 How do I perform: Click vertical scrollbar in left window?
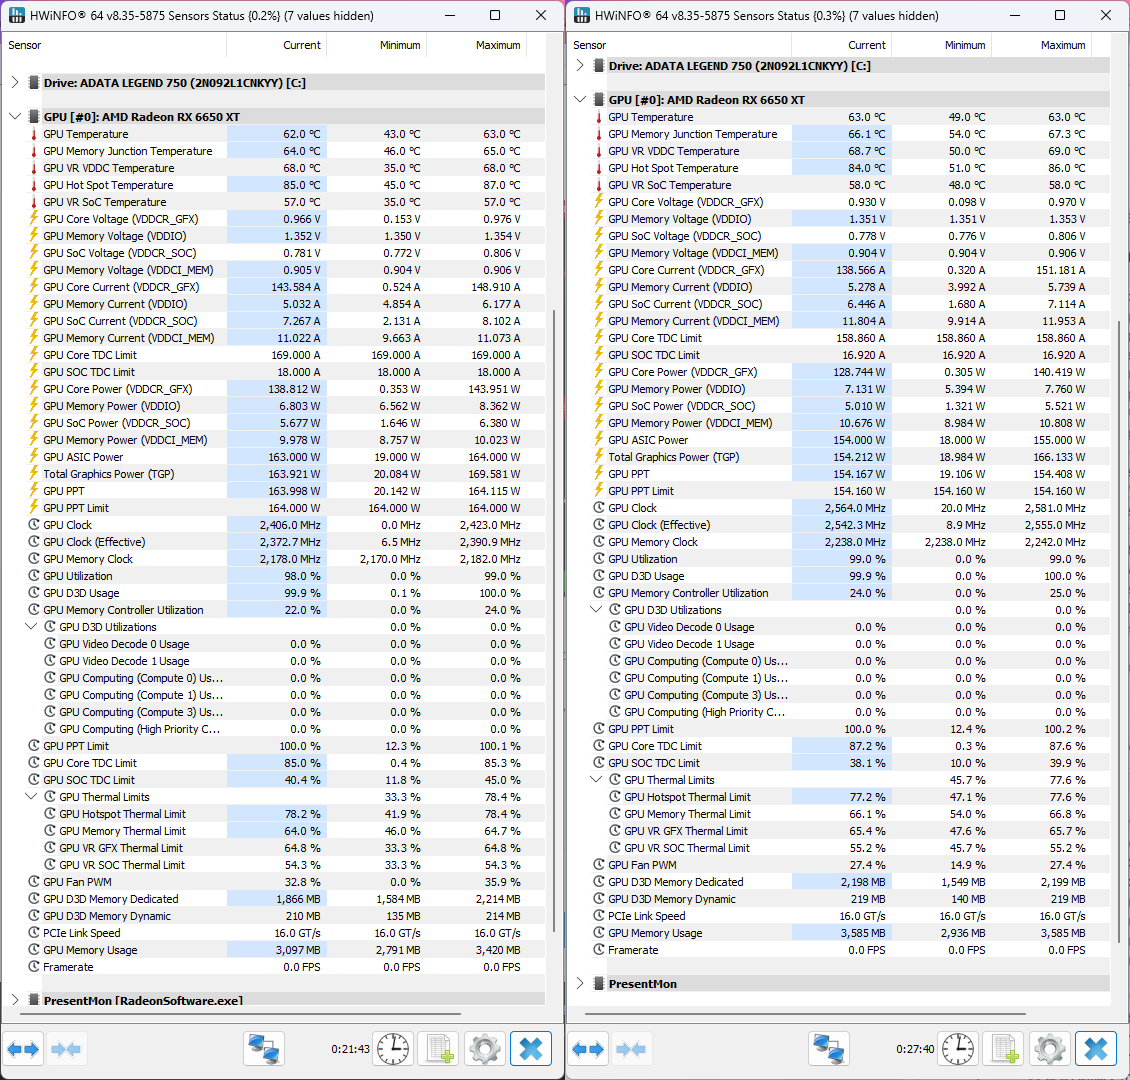tap(554, 620)
